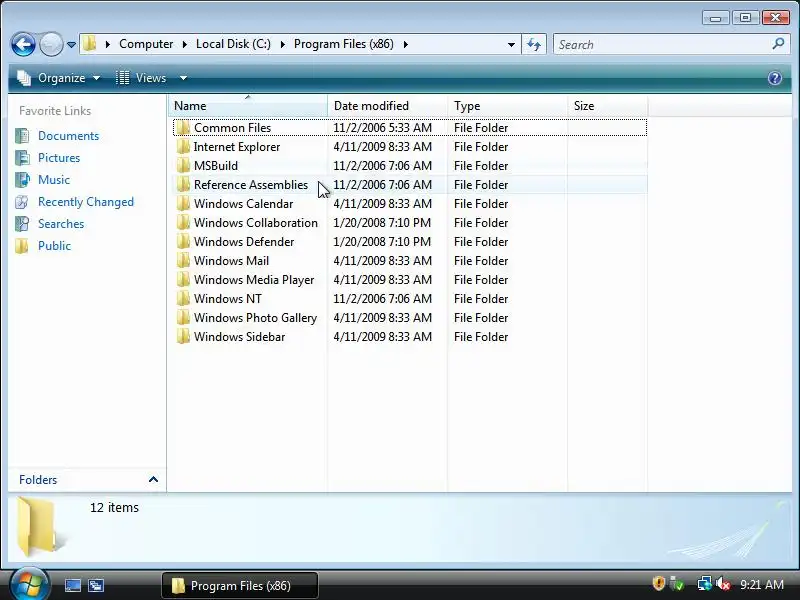This screenshot has width=800, height=600.
Task: Expand the arrow after Computer in breadcrumb
Action: point(185,44)
